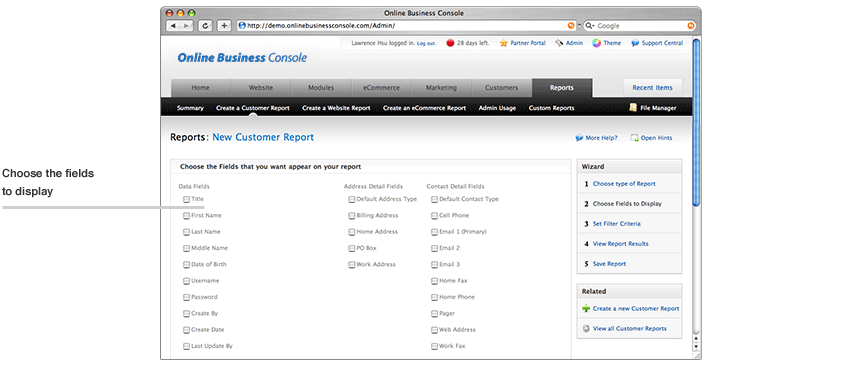860x370 pixels.
Task: Click the Summary submenu item
Action: click(x=190, y=108)
